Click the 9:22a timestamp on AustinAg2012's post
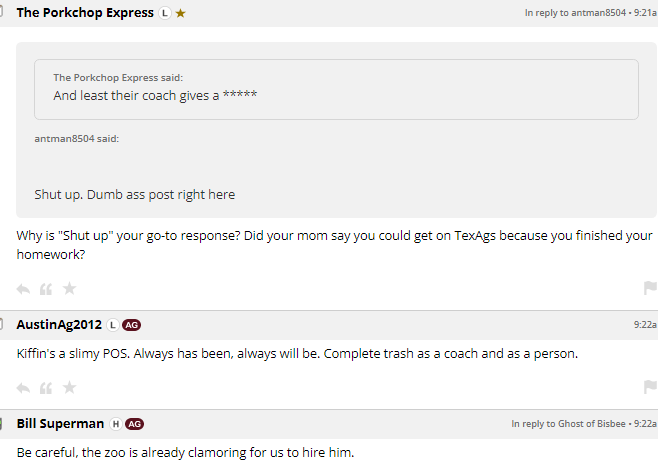The image size is (658, 469). coord(645,324)
